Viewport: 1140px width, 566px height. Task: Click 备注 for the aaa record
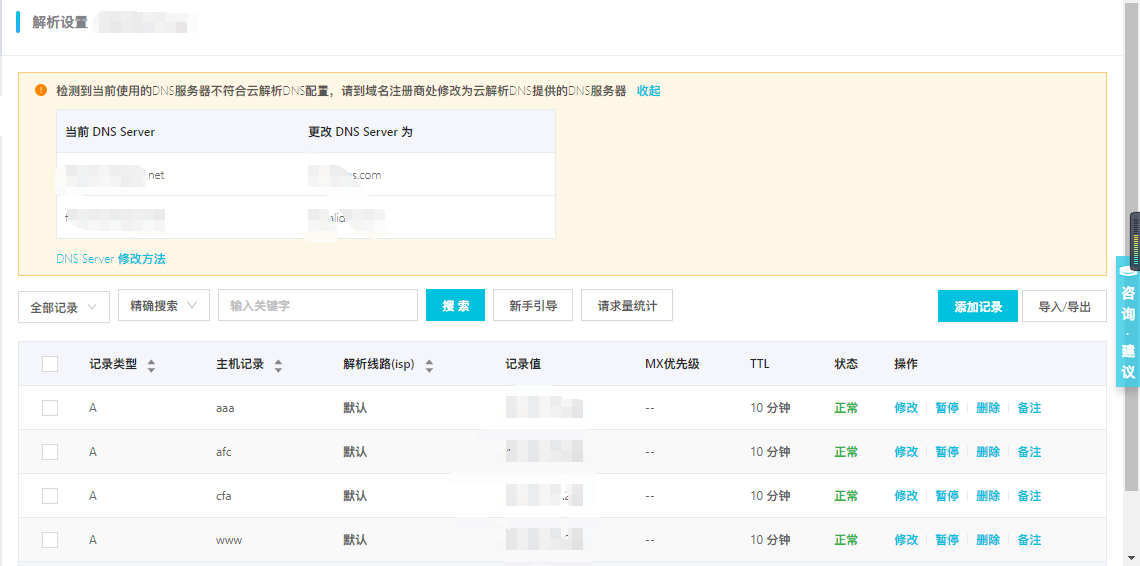point(1029,408)
